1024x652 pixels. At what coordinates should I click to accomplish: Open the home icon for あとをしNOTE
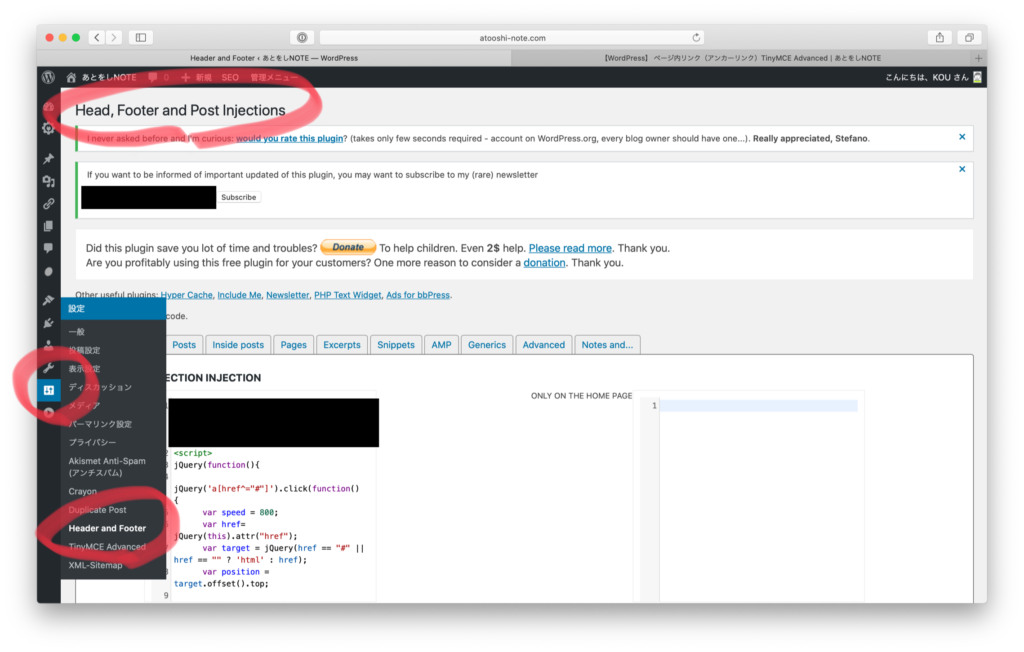(x=71, y=77)
